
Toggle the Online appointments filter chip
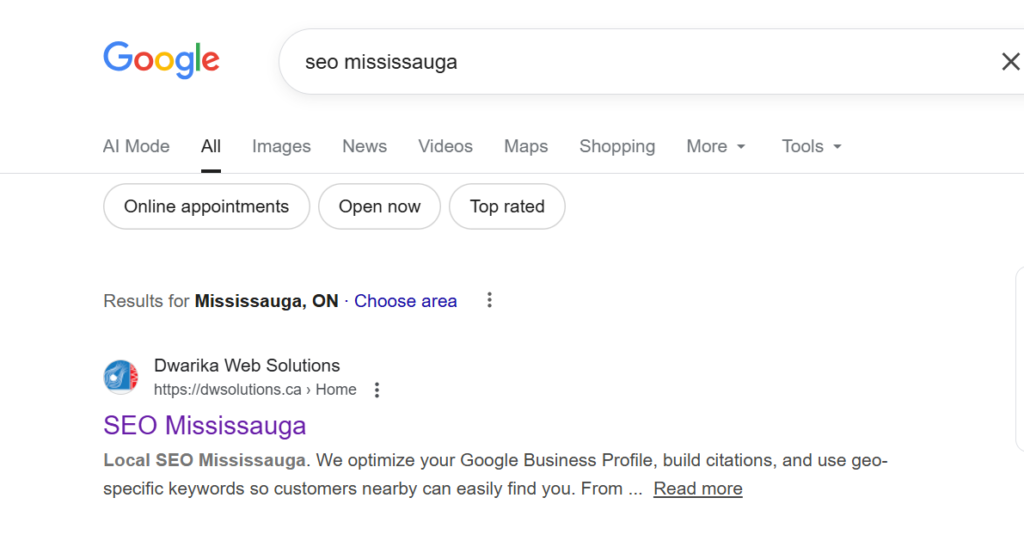pyautogui.click(x=206, y=207)
